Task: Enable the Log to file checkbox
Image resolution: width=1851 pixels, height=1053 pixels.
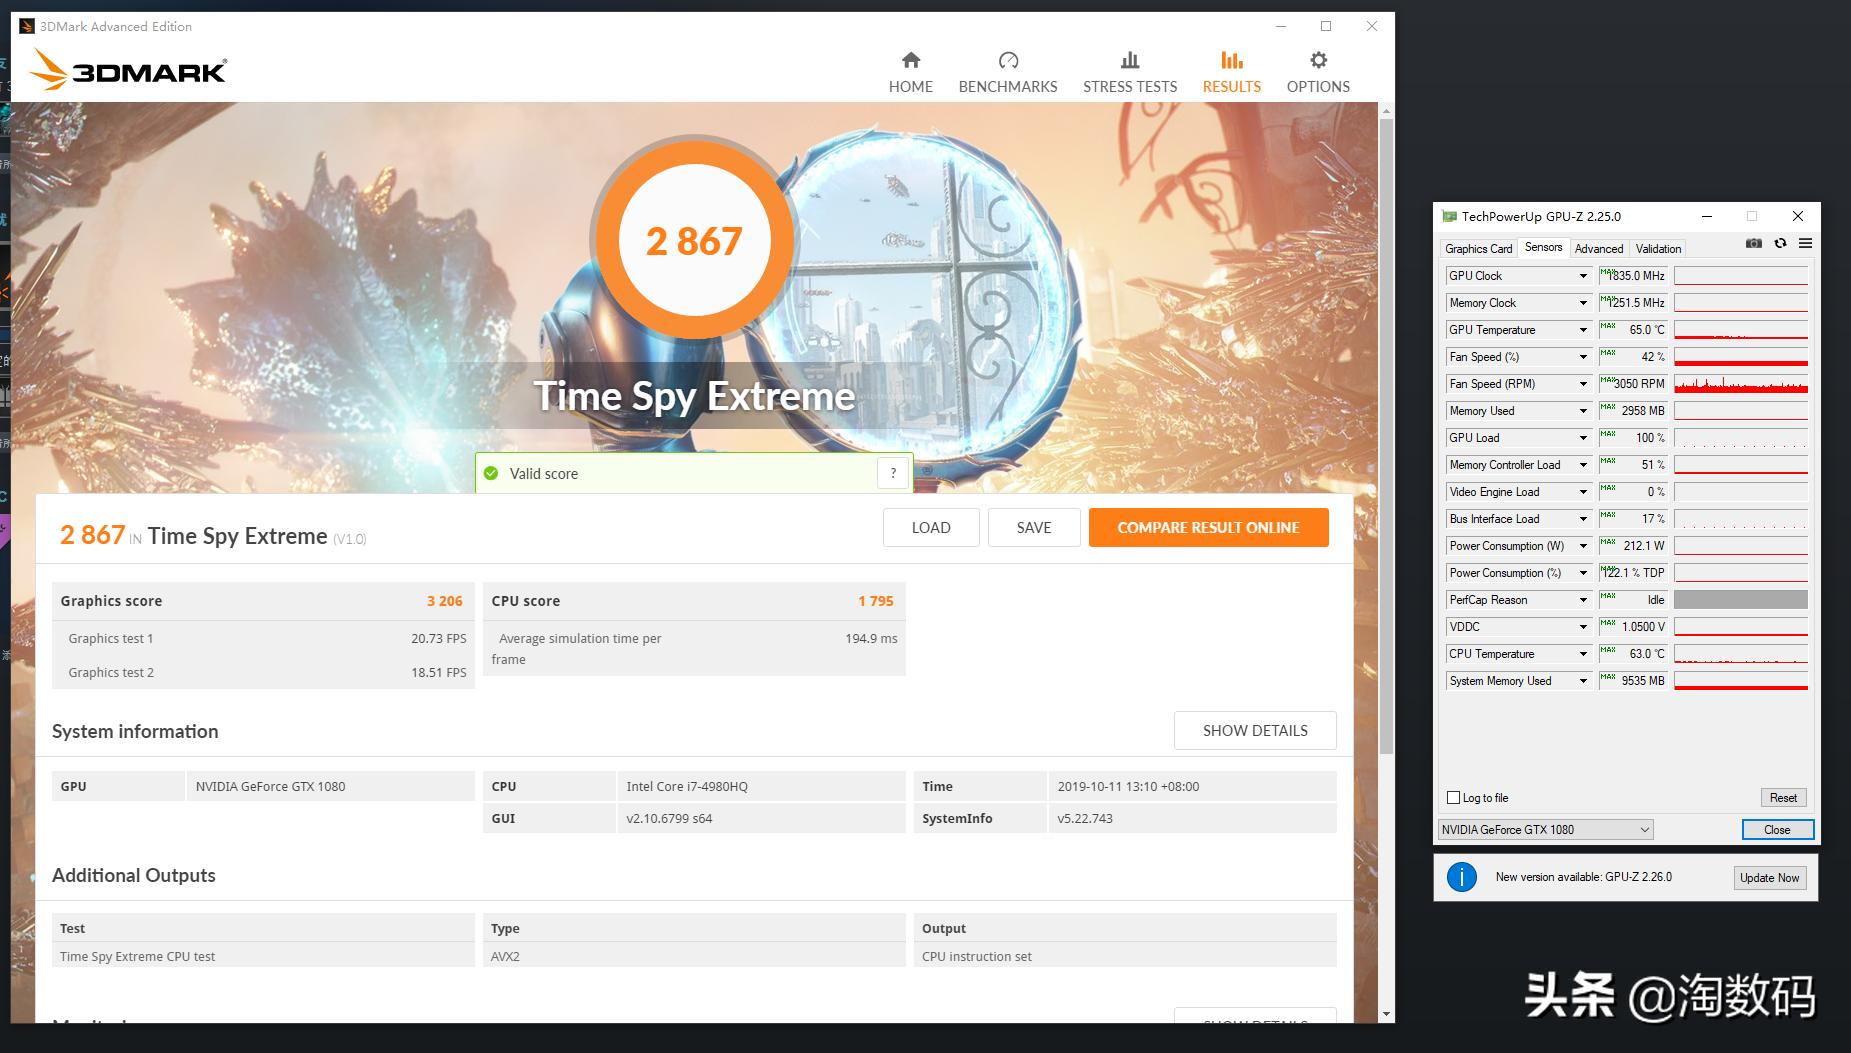Action: (1454, 797)
